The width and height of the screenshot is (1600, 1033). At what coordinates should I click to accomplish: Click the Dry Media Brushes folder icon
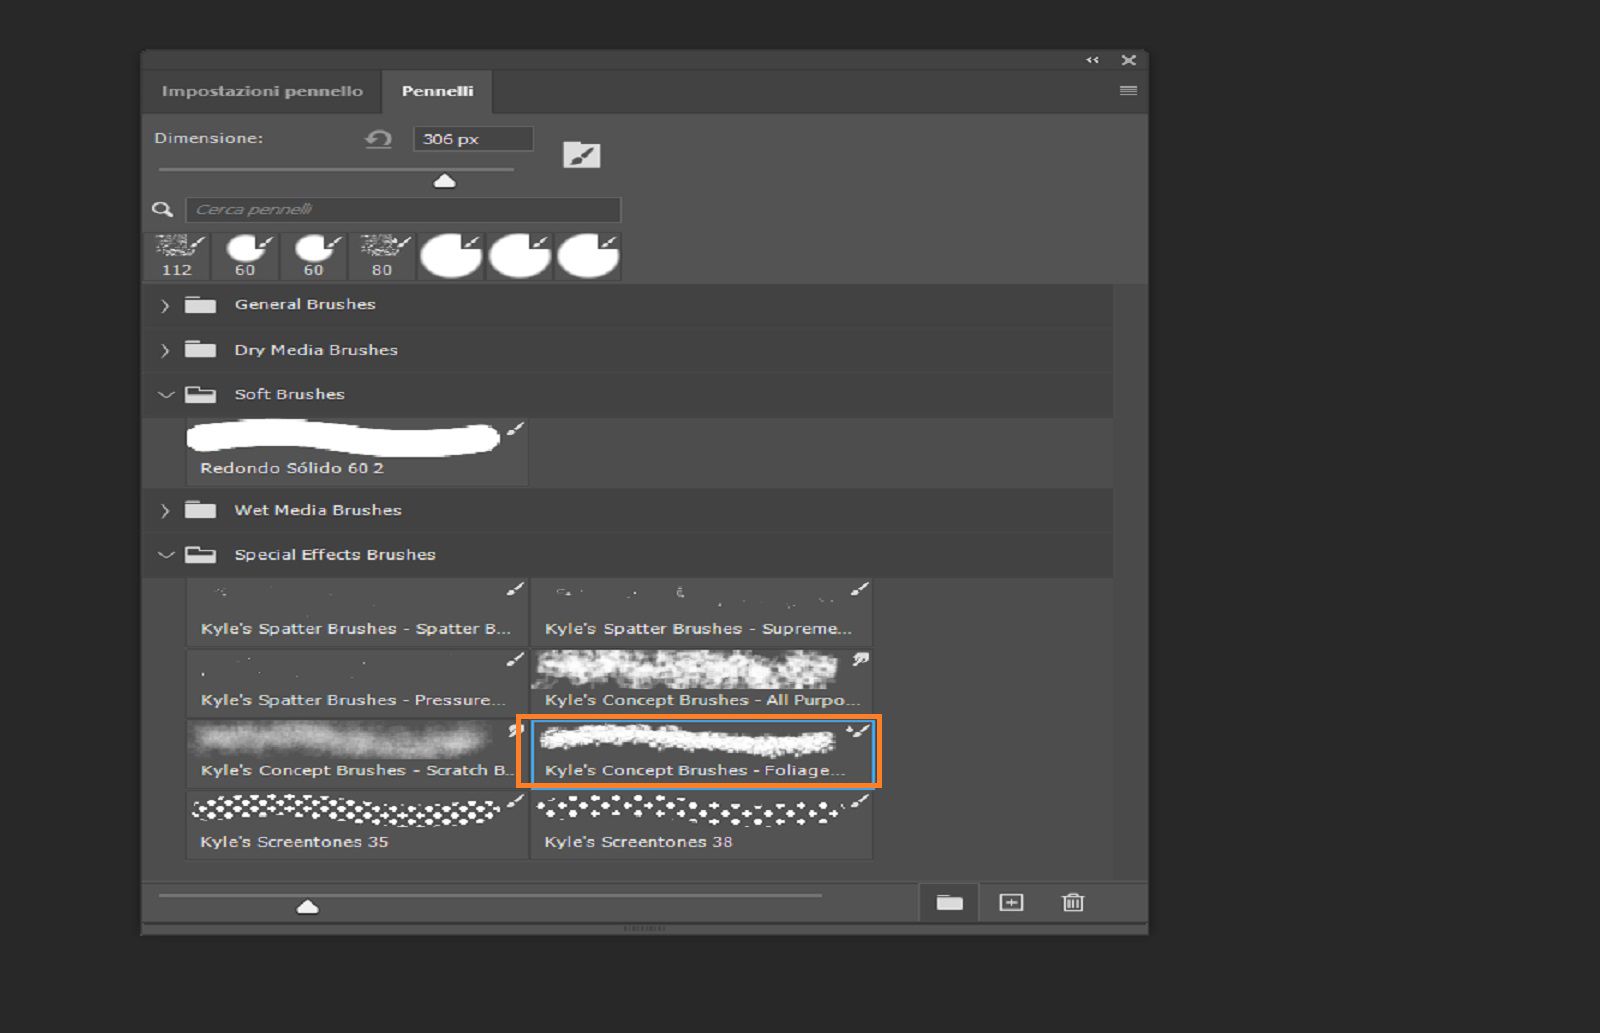point(200,349)
